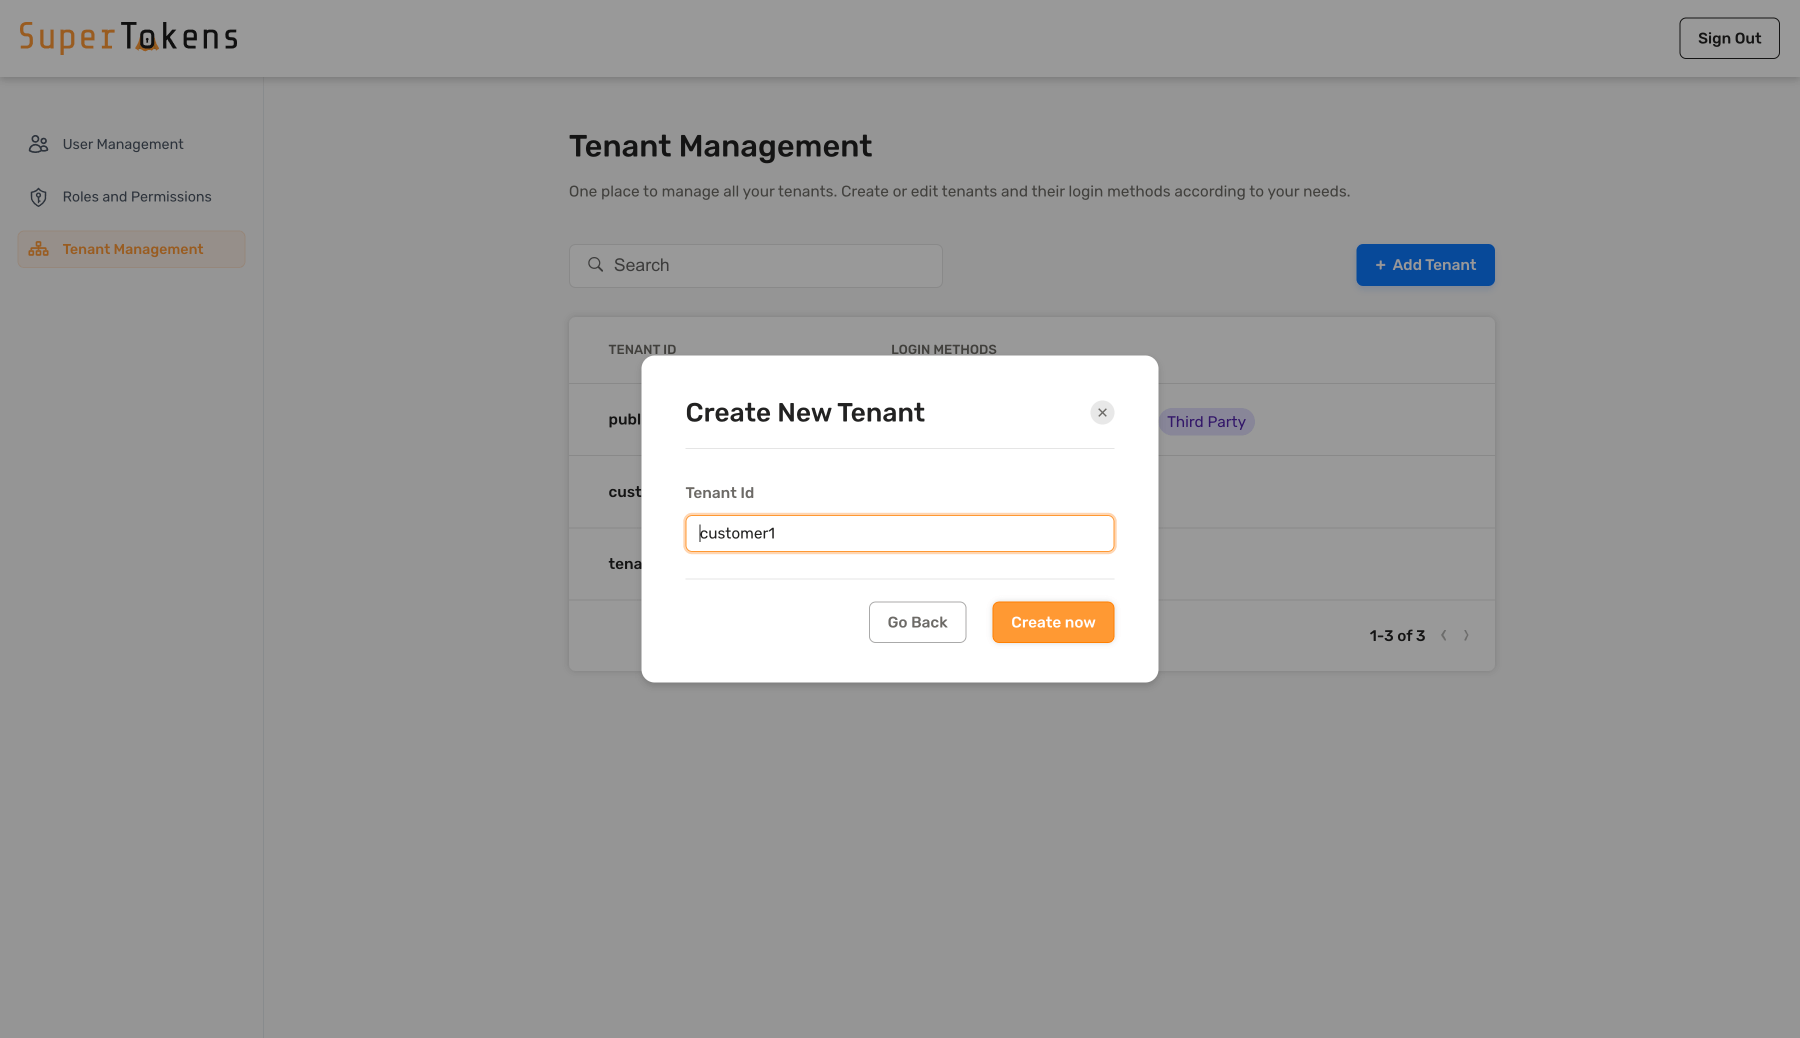Click the Search field above the tenant table

point(755,264)
